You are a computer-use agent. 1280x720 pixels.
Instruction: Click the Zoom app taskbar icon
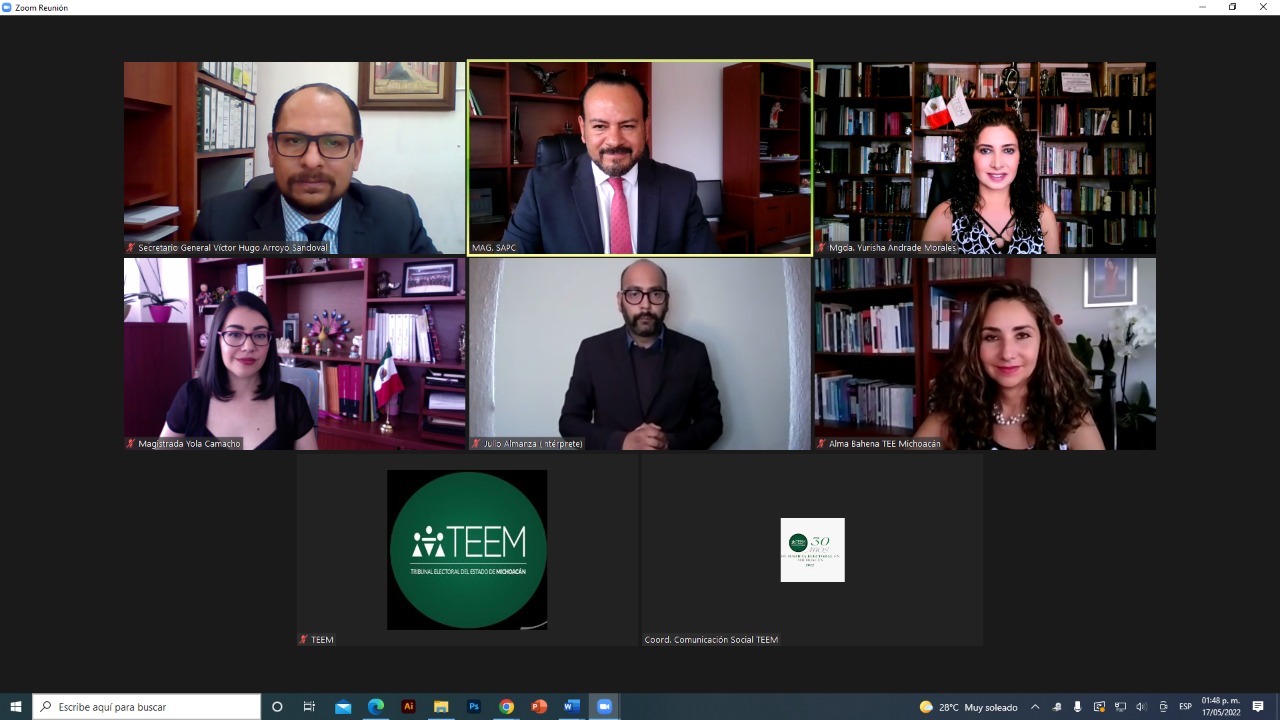(604, 707)
